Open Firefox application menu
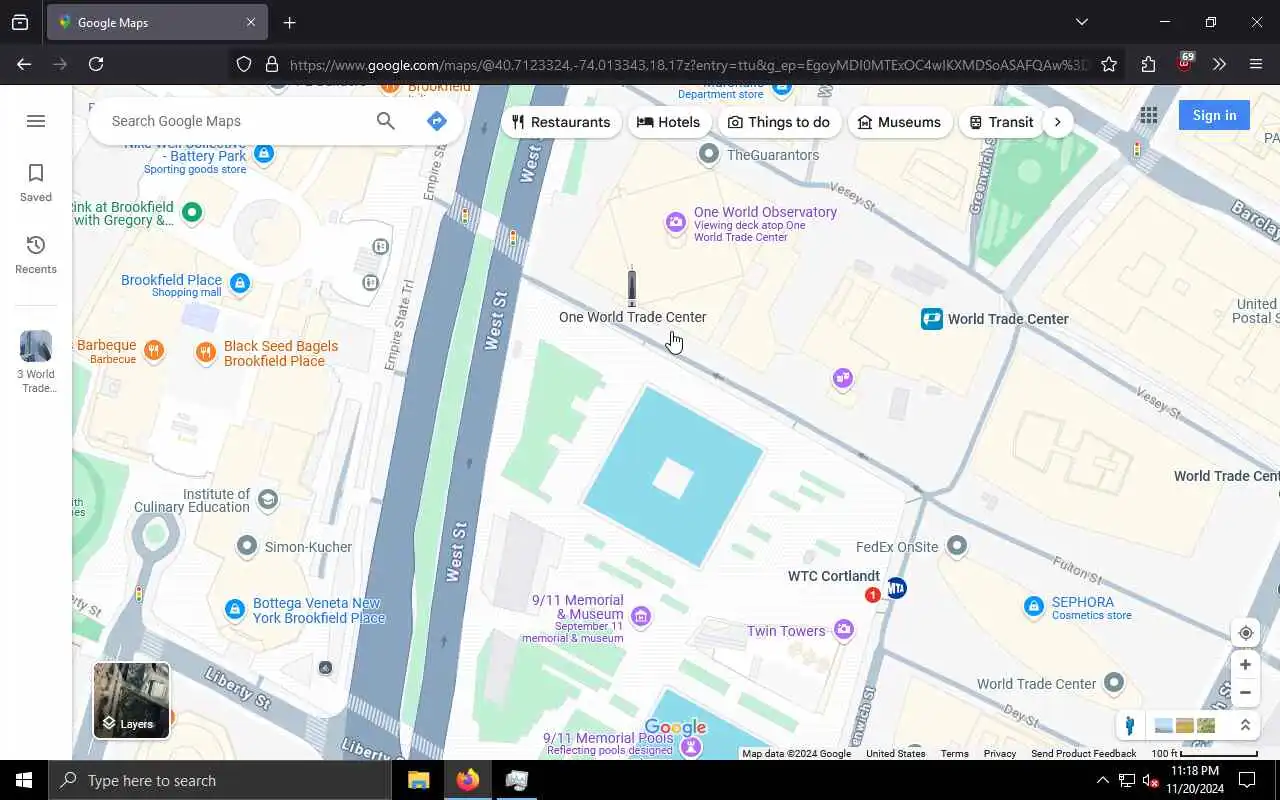 pos(1256,64)
